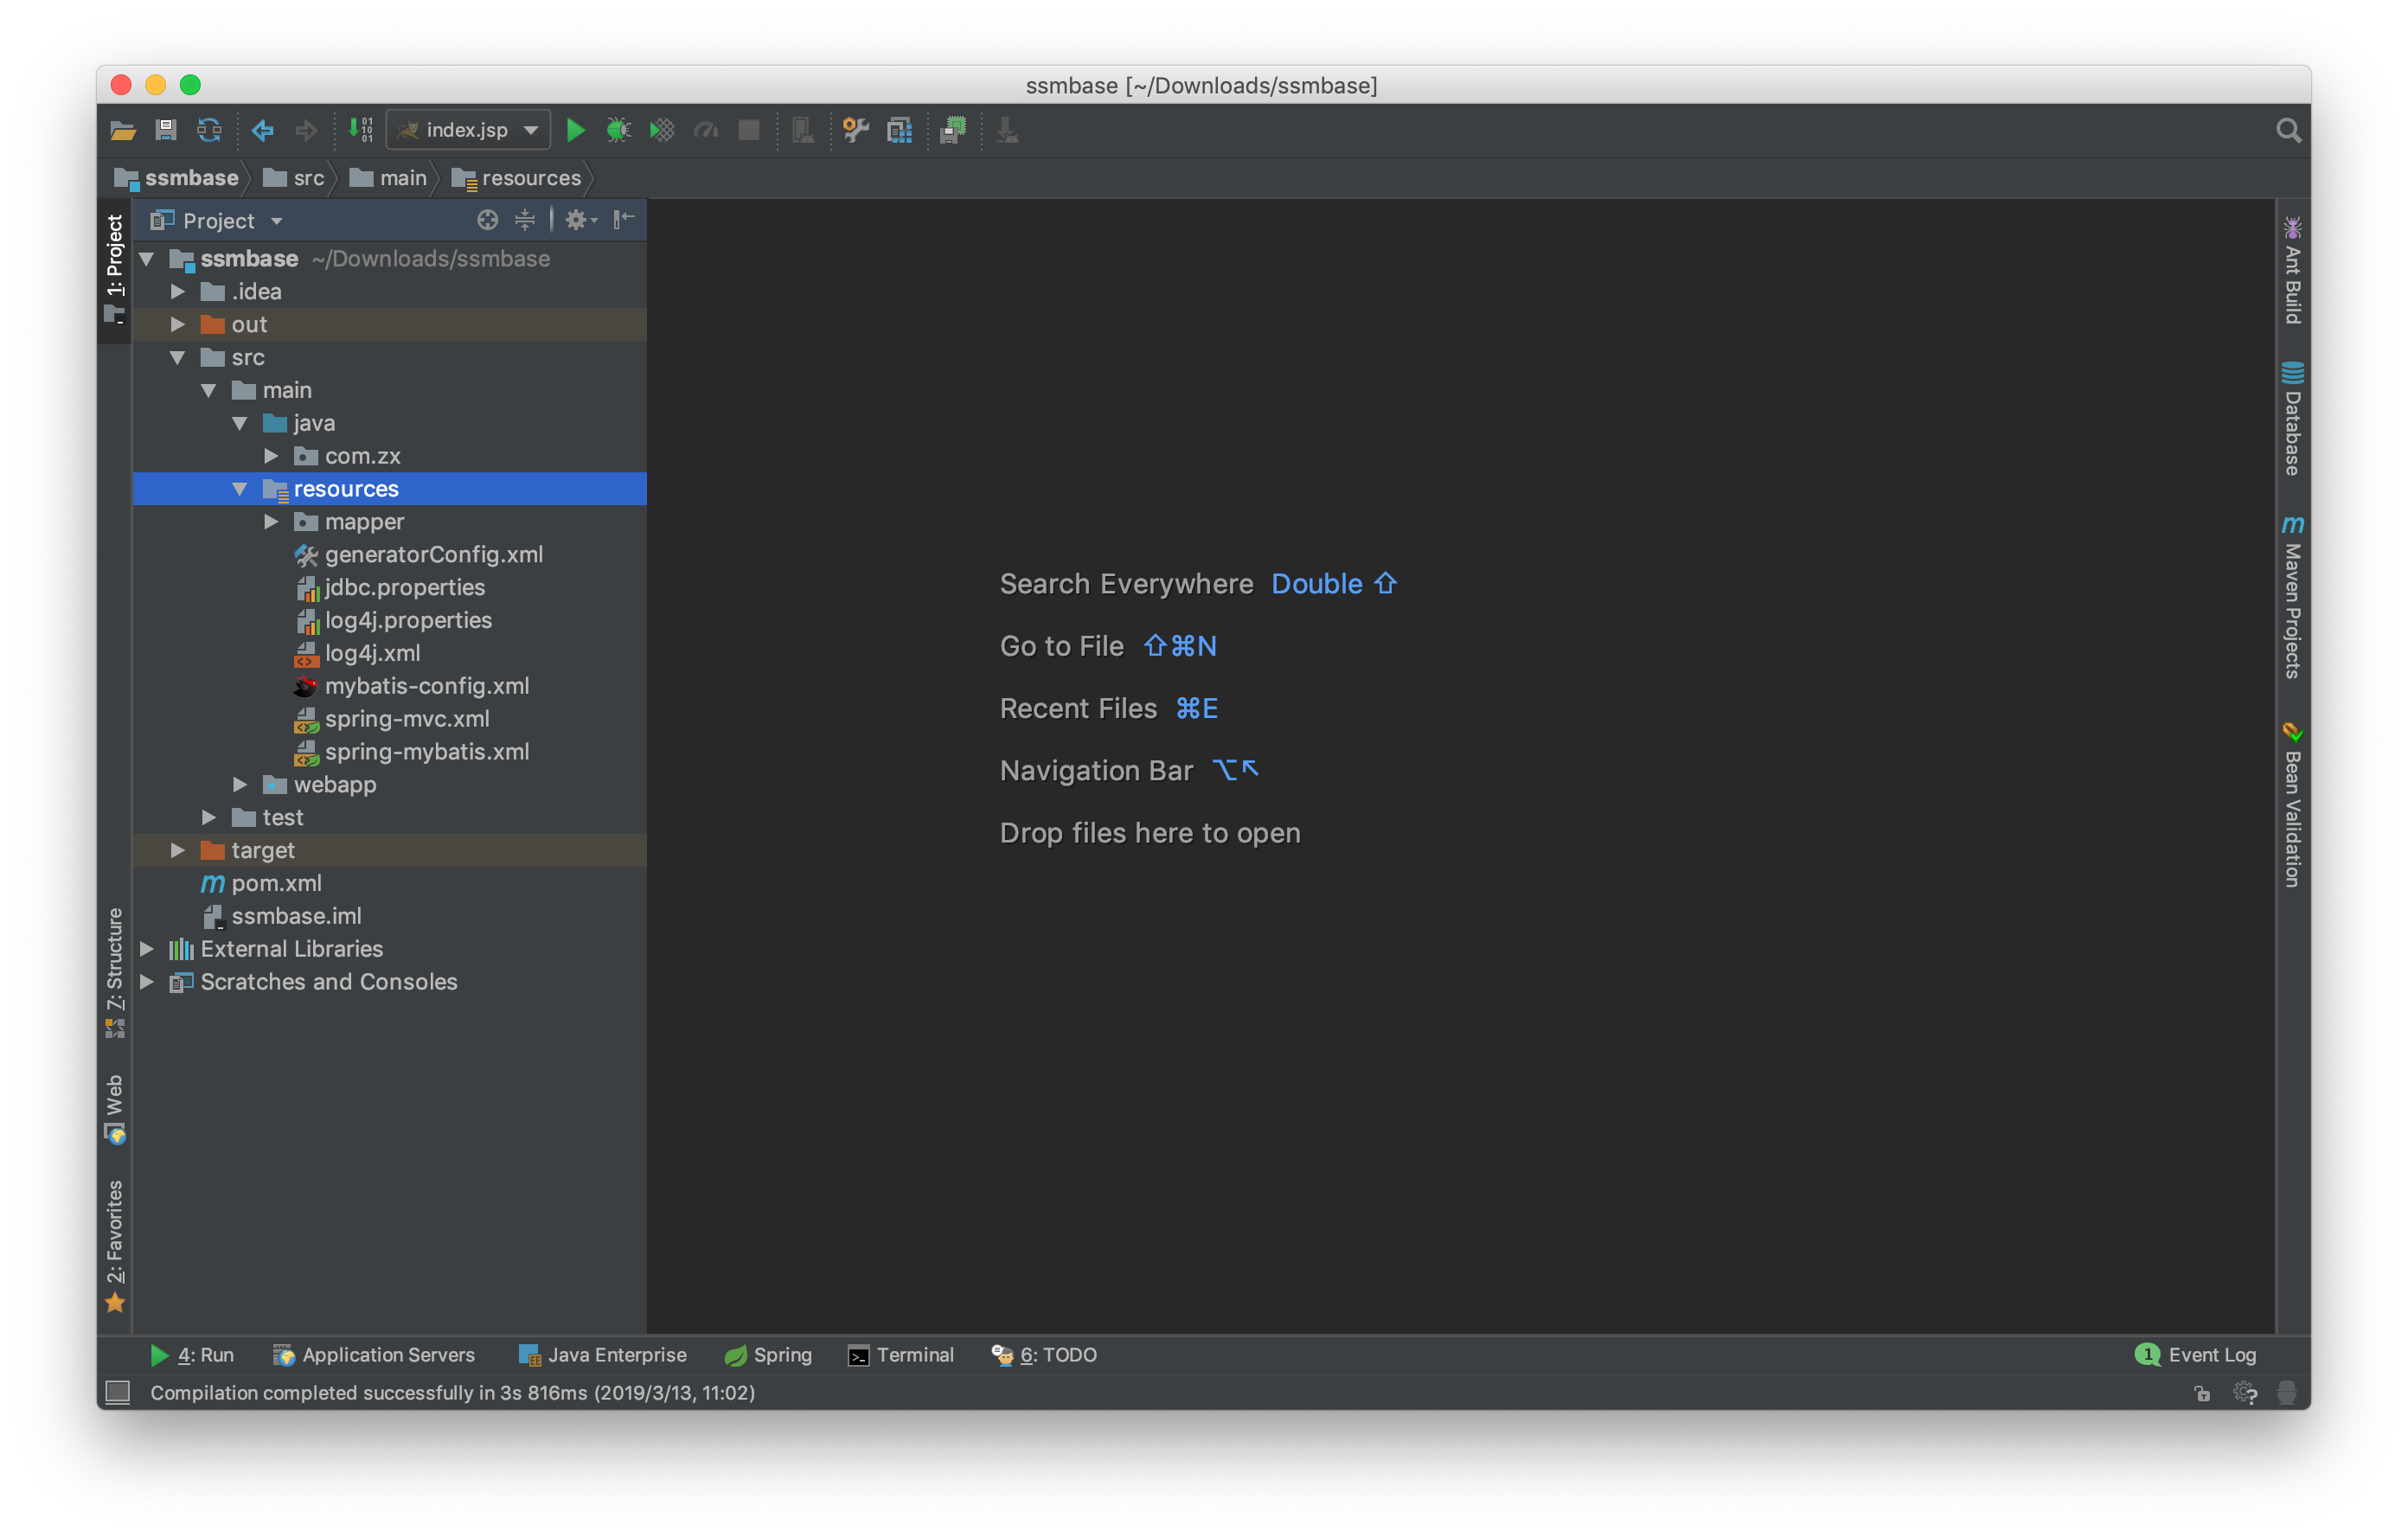Open Settings with the wrench icon
Viewport: 2408px width, 1538px height.
tap(855, 130)
